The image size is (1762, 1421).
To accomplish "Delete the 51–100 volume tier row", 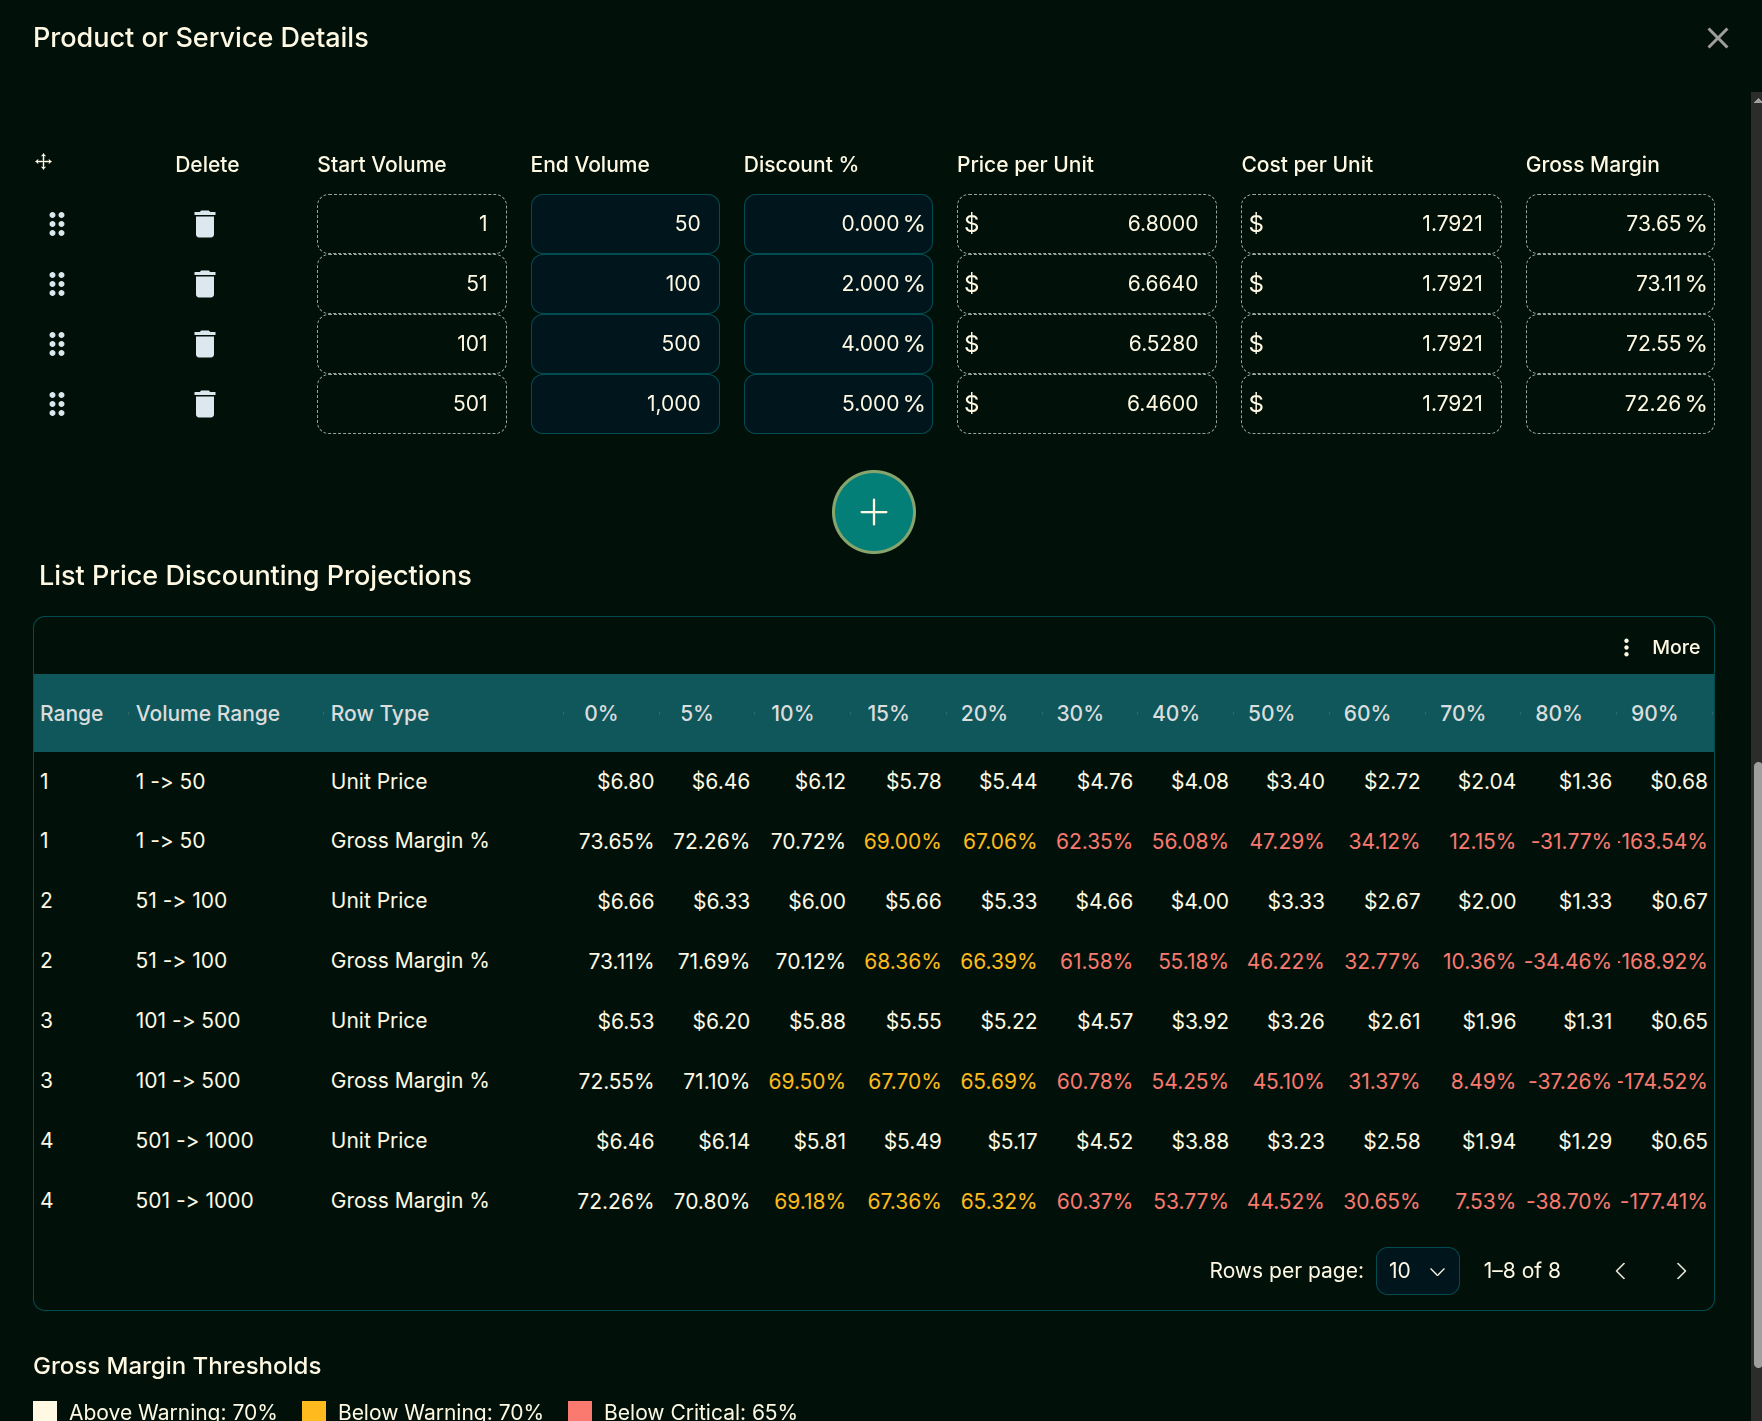I will click(205, 284).
